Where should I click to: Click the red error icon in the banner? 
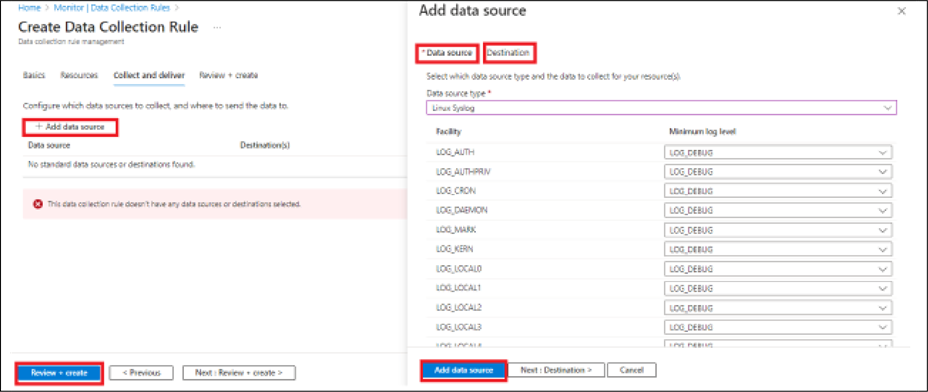point(38,204)
